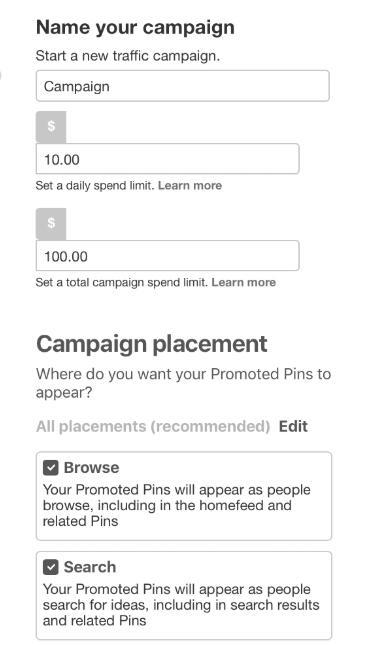Click Edit next to All placements
385x645 pixels.
[293, 427]
